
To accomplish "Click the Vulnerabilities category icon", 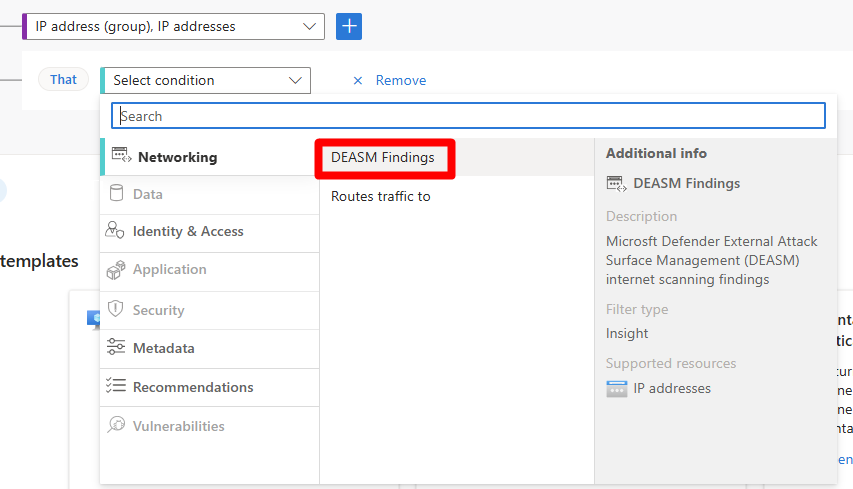I will 116,426.
